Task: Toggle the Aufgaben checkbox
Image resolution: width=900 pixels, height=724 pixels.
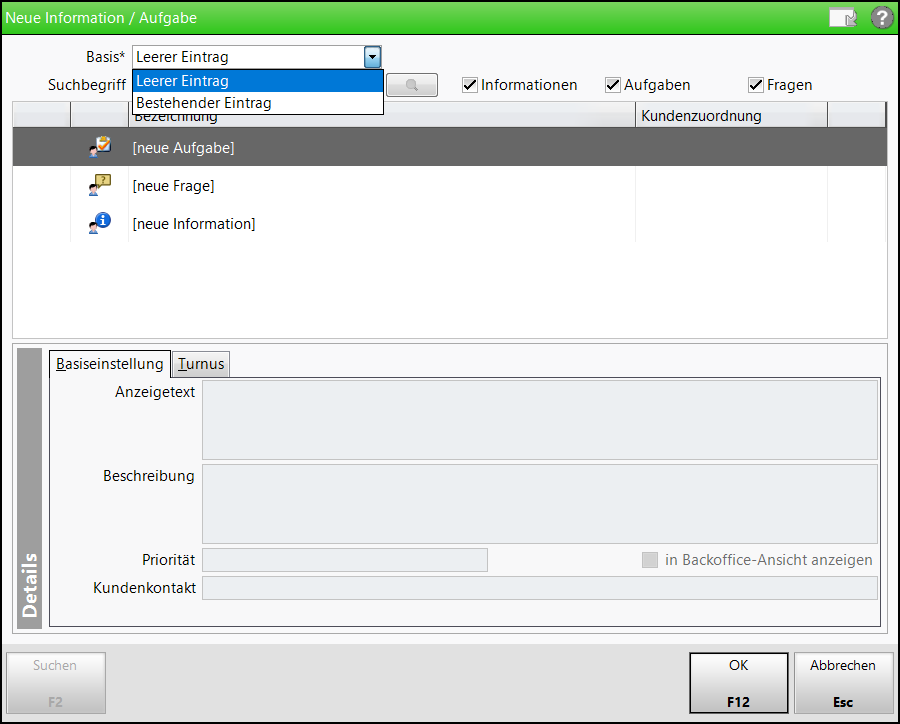Action: pos(613,85)
